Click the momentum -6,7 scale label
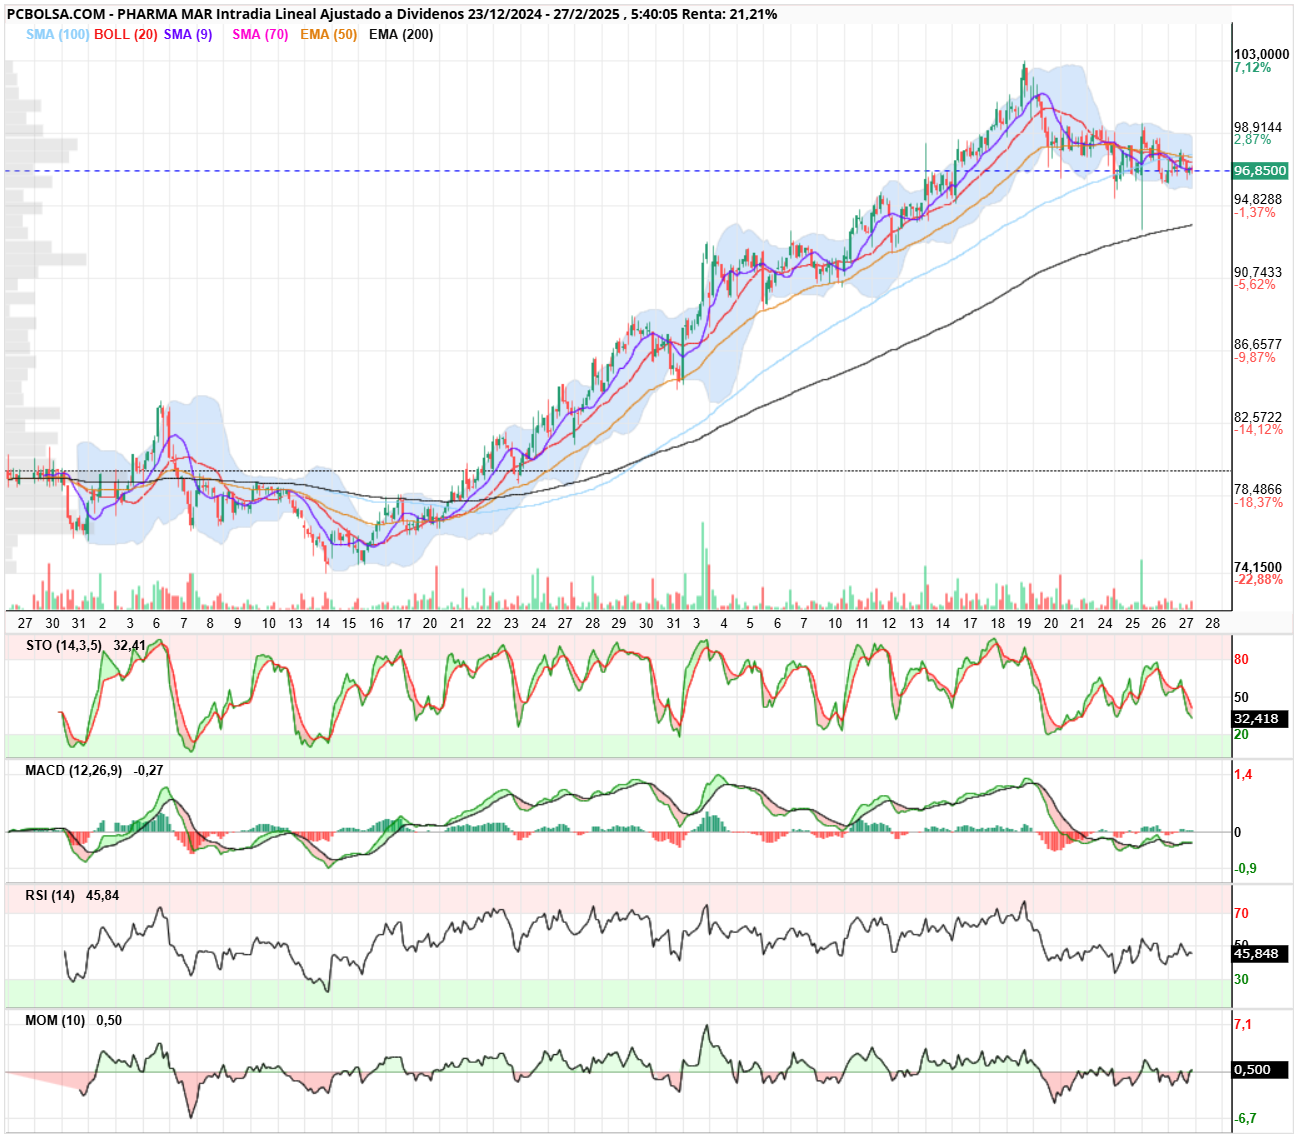This screenshot has width=1298, height=1138. [1245, 1118]
